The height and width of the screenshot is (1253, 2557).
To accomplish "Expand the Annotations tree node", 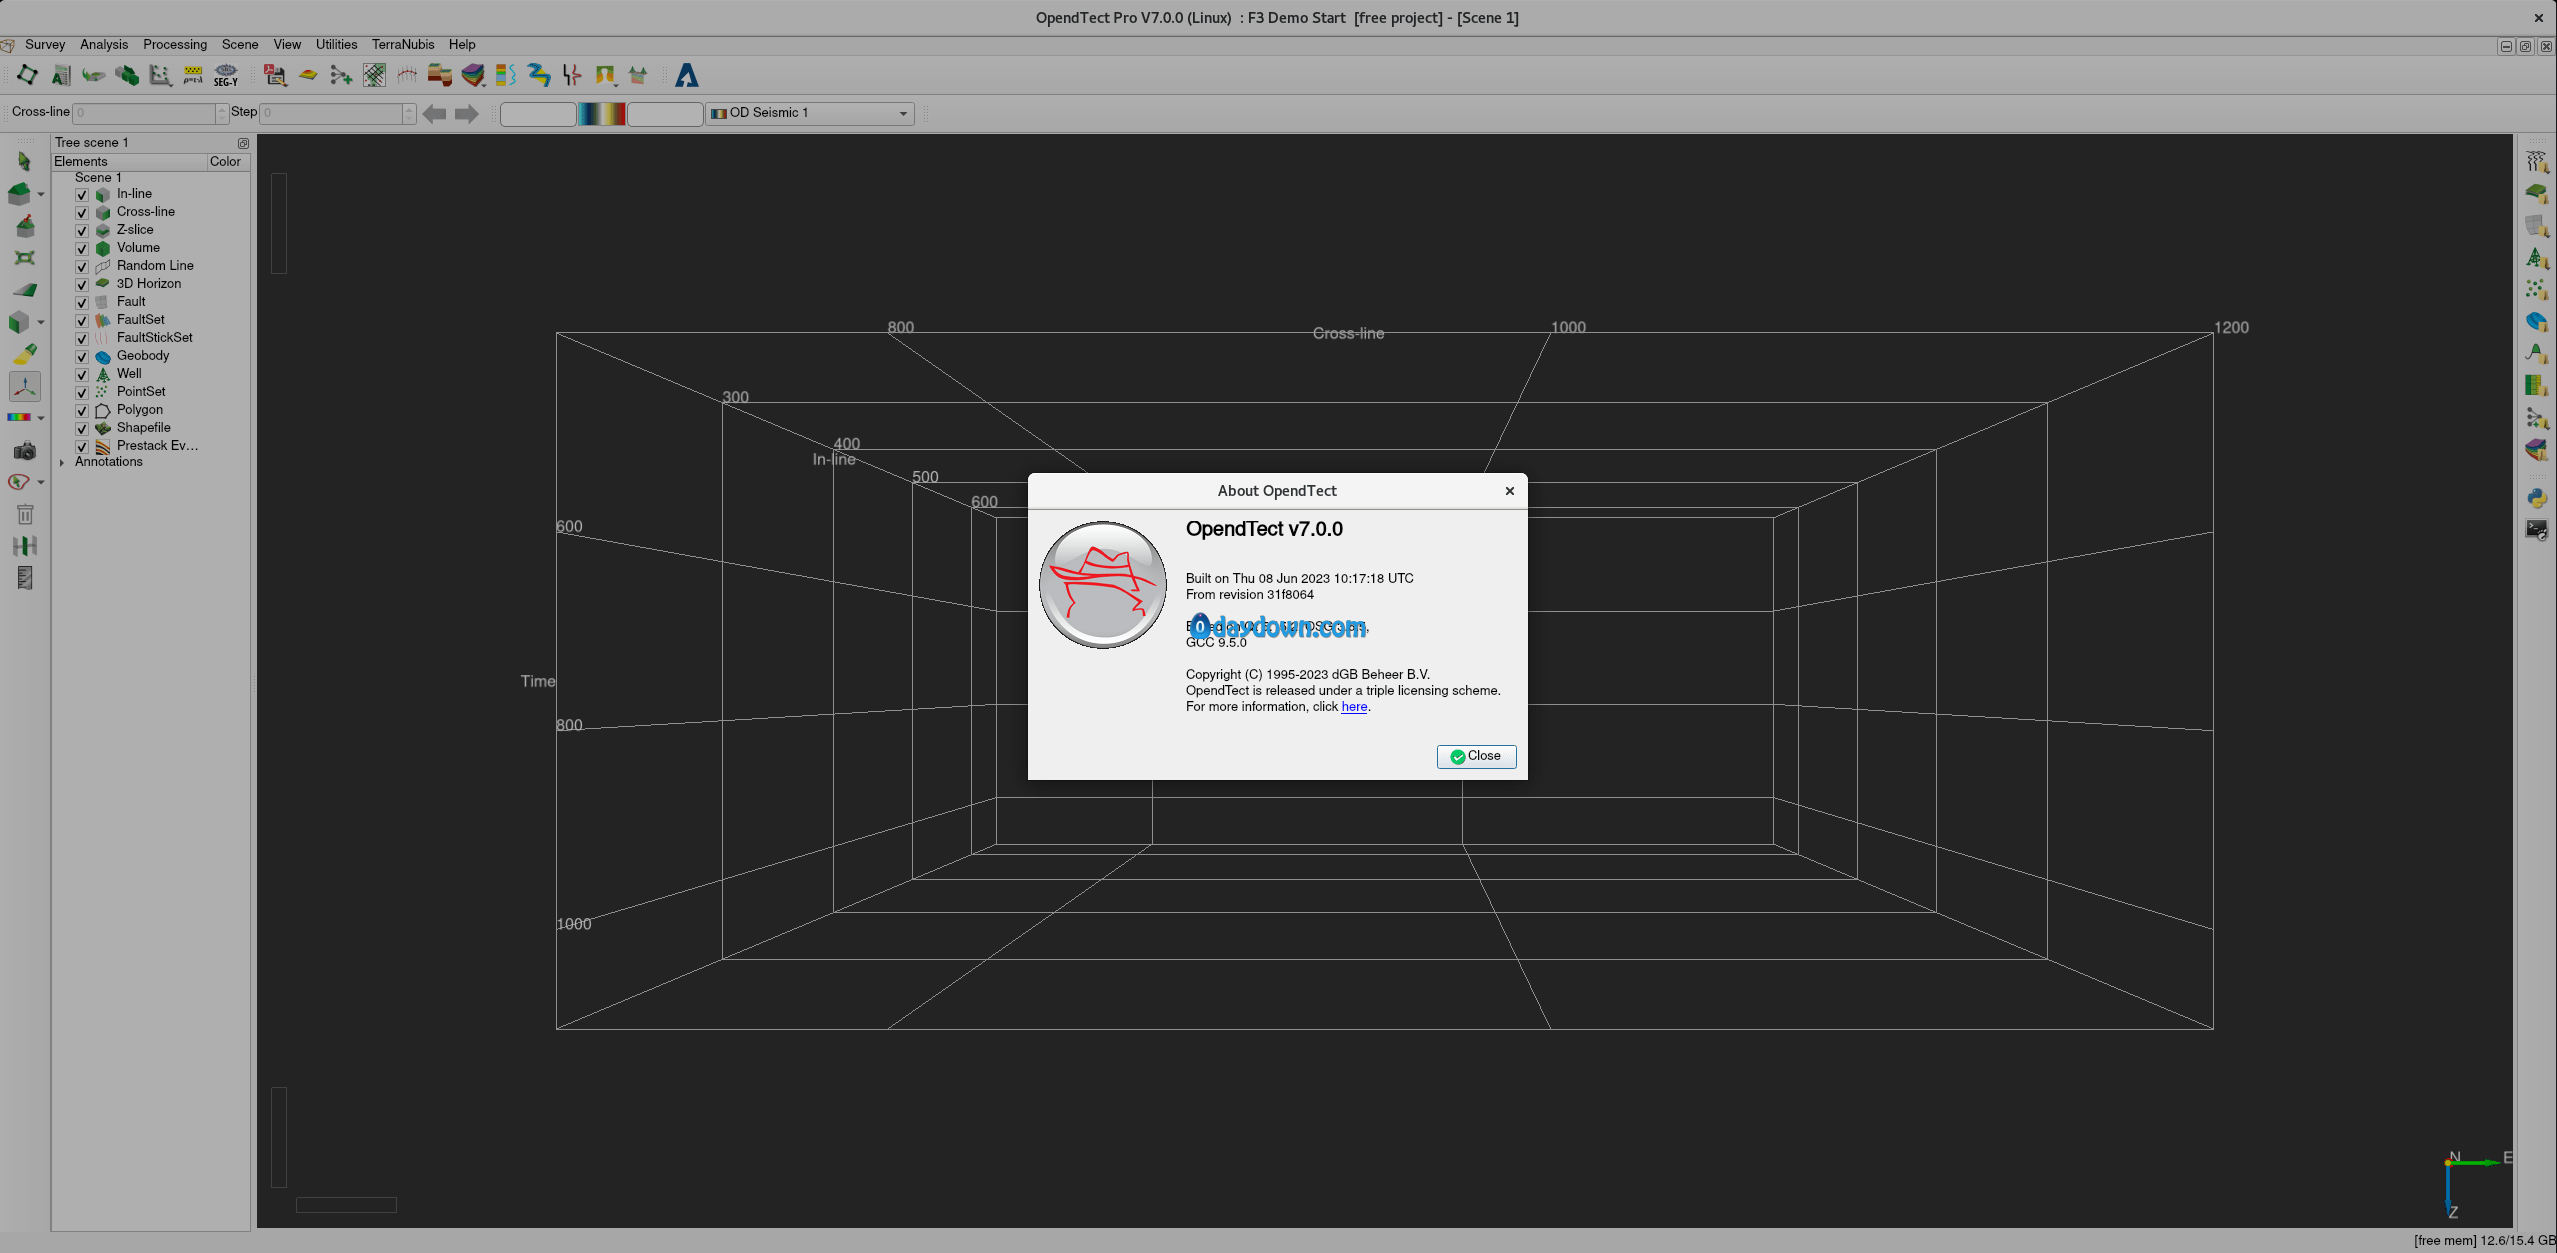I will coord(62,462).
